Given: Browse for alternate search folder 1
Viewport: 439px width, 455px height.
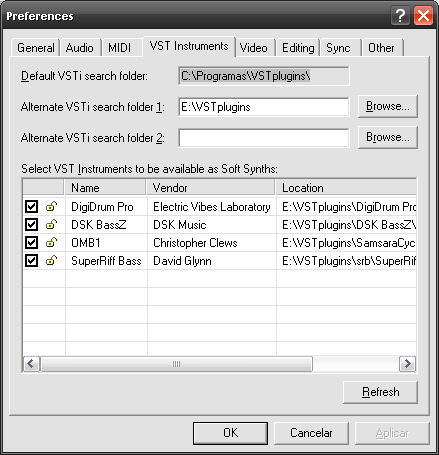Looking at the screenshot, I should pyautogui.click(x=388, y=106).
